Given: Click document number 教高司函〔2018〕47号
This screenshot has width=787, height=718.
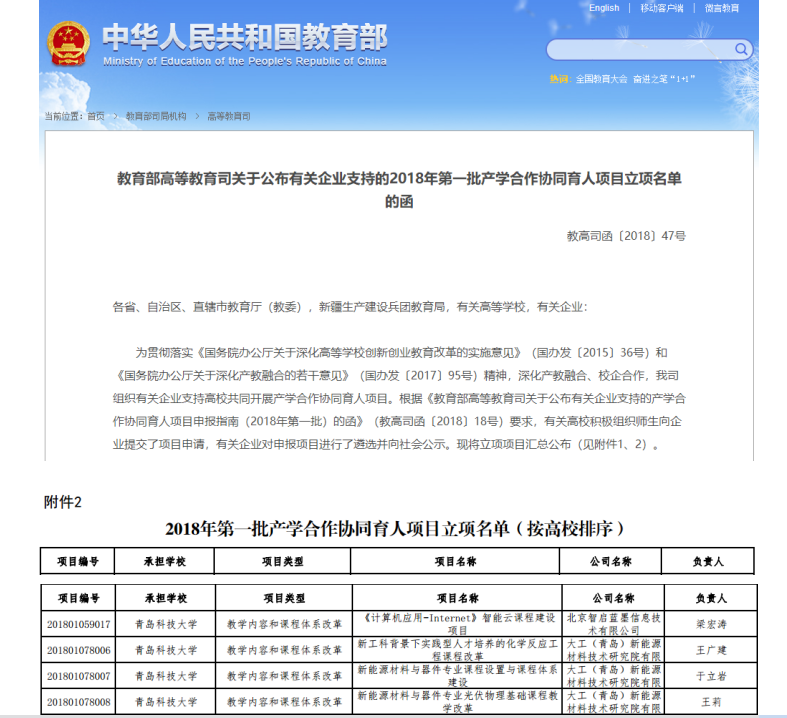Looking at the screenshot, I should tap(626, 236).
